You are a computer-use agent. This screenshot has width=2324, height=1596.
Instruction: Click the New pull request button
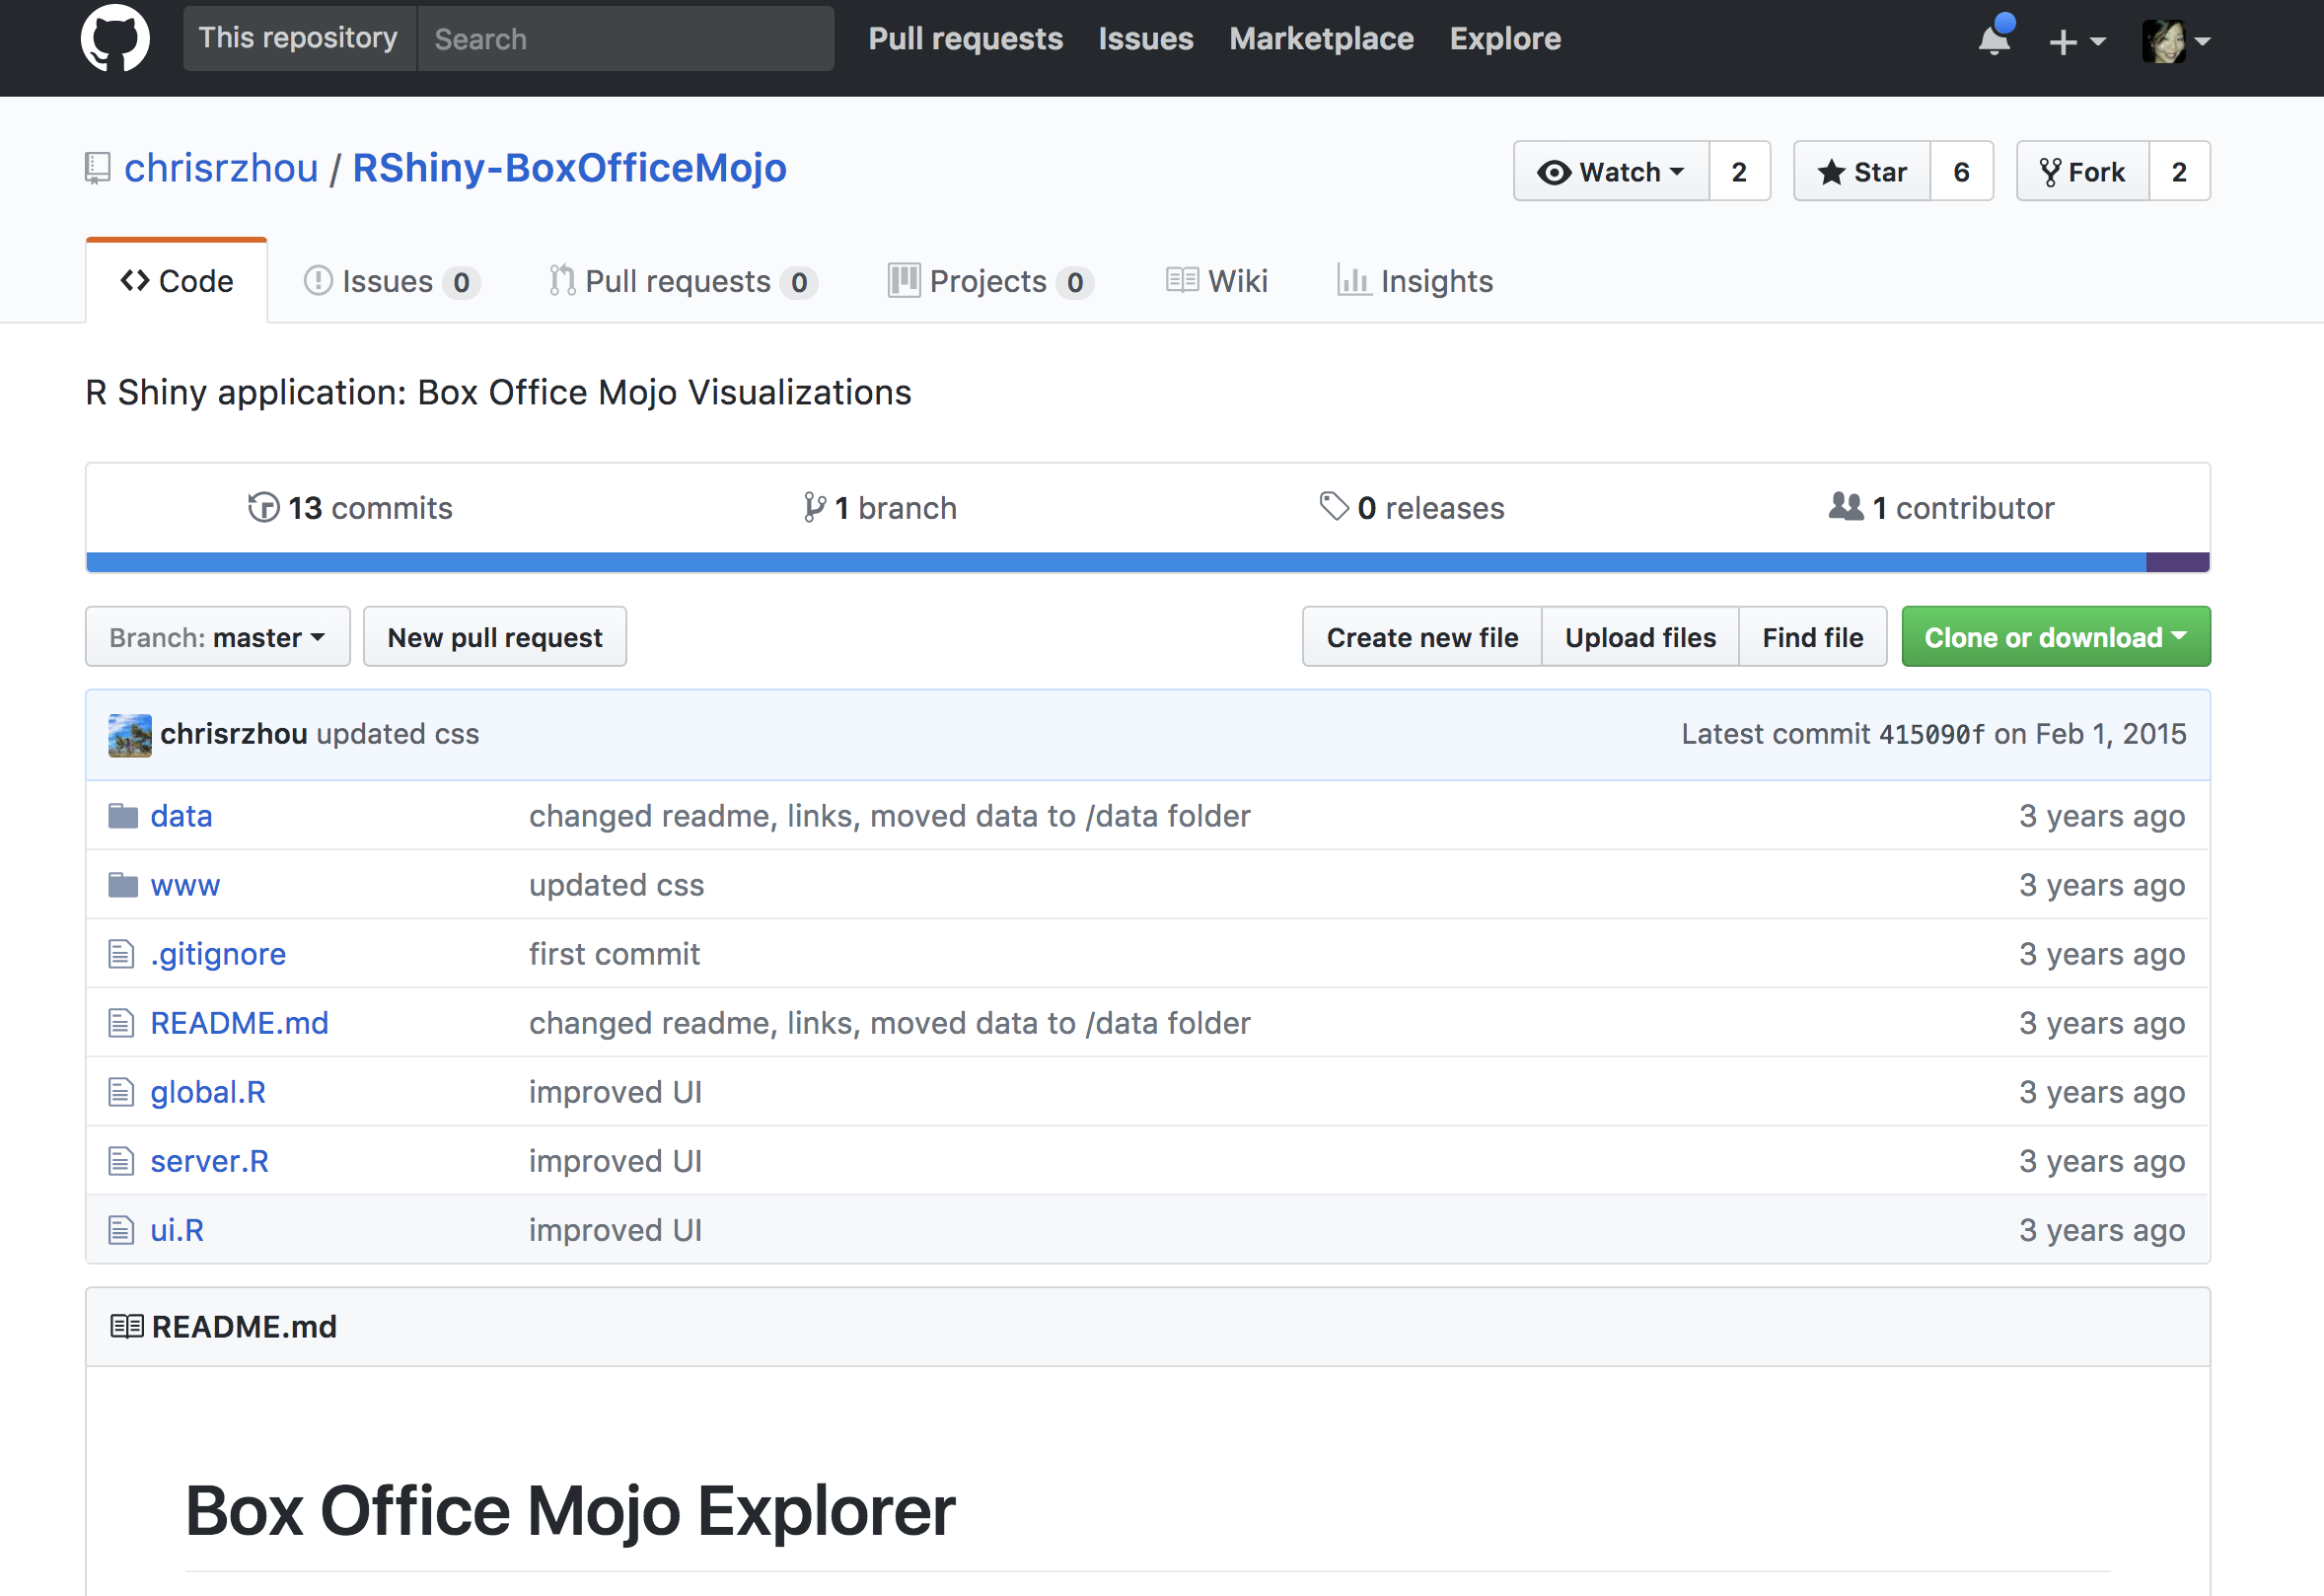(494, 637)
